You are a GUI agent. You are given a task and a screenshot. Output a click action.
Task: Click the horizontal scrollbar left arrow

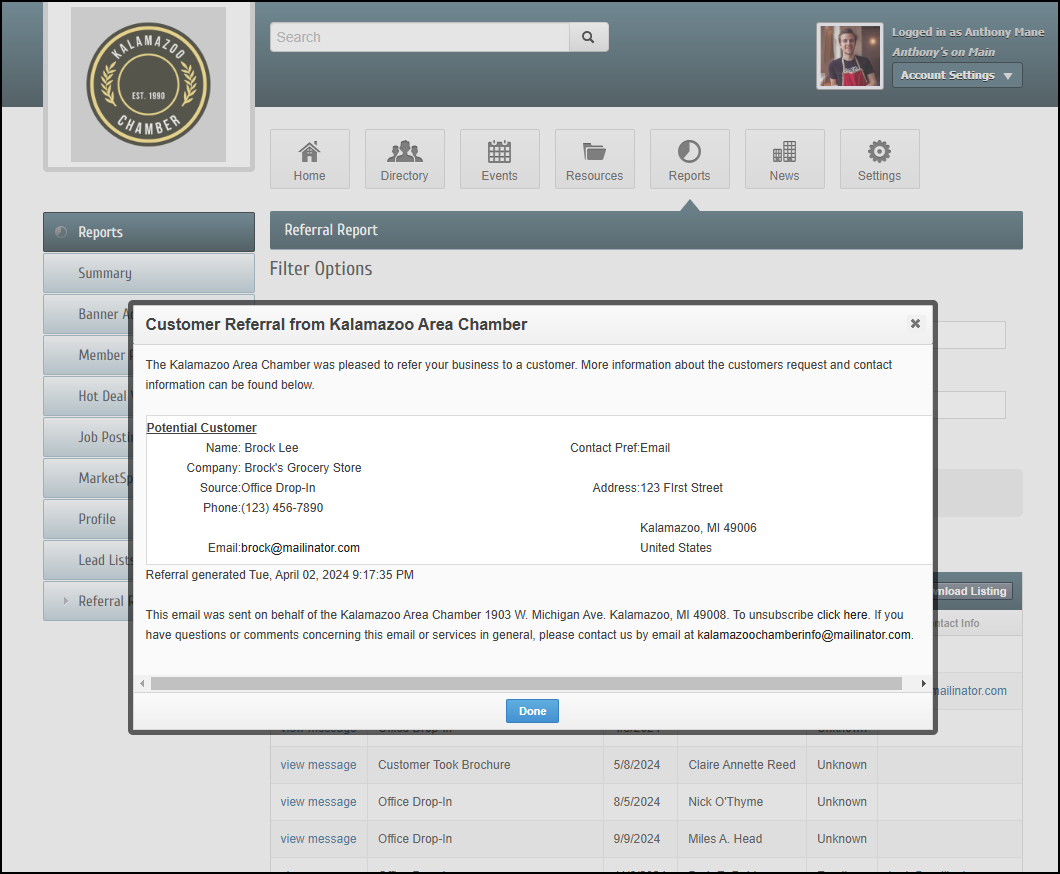(141, 684)
